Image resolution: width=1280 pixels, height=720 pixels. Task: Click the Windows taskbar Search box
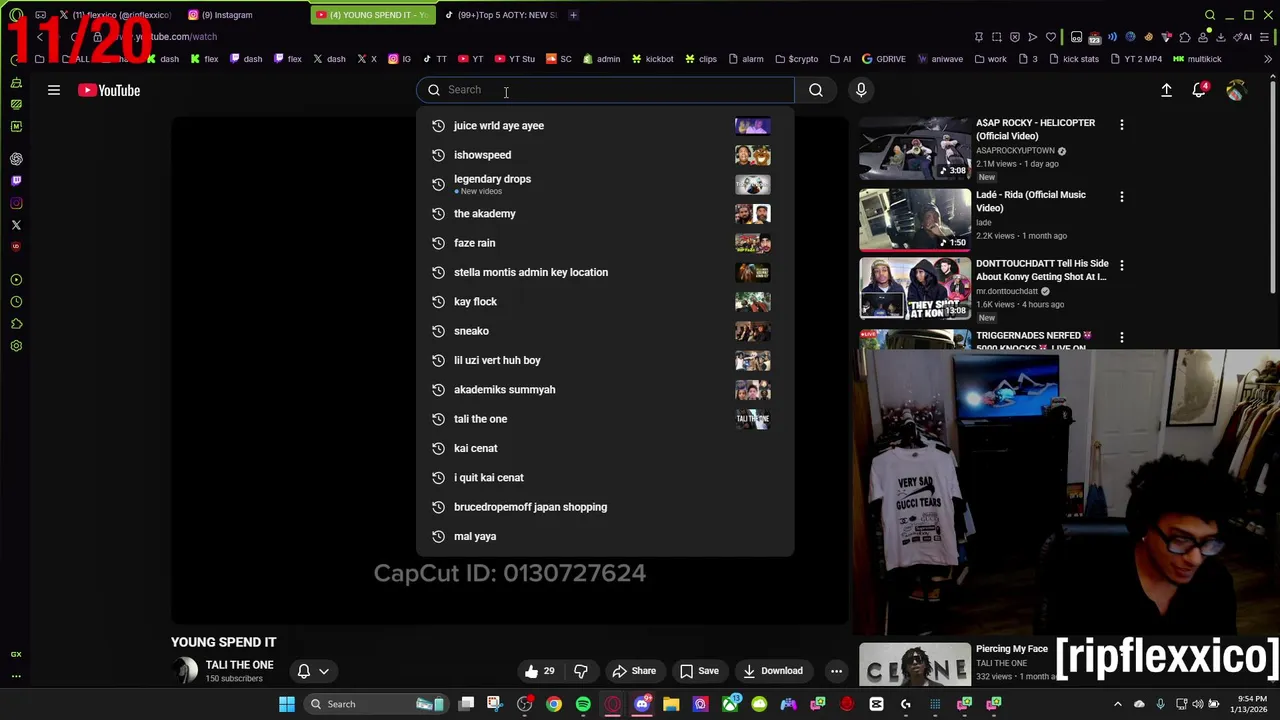point(375,704)
